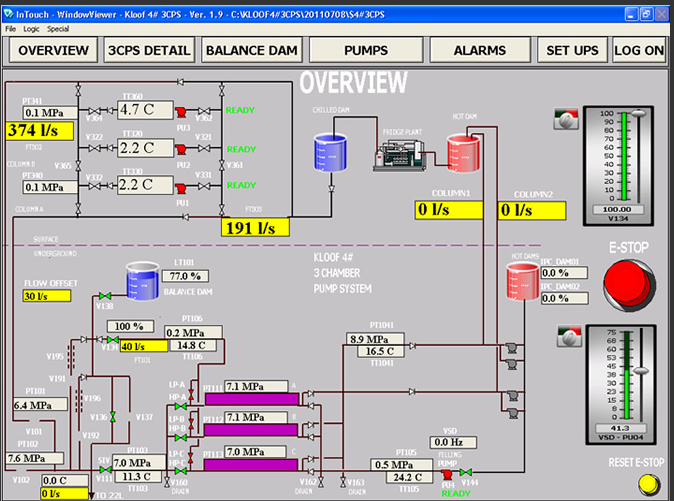This screenshot has width=674, height=501.
Task: Toggle the selector switch beside VSD-PU04 gauge
Action: click(x=569, y=336)
